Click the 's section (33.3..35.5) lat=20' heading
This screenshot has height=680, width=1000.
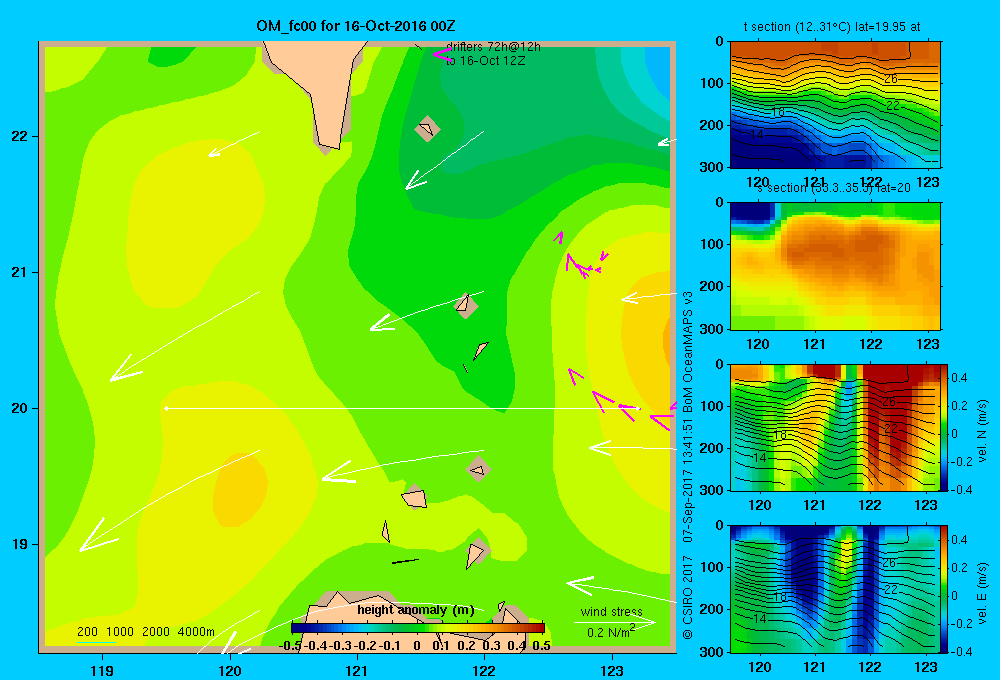click(833, 188)
